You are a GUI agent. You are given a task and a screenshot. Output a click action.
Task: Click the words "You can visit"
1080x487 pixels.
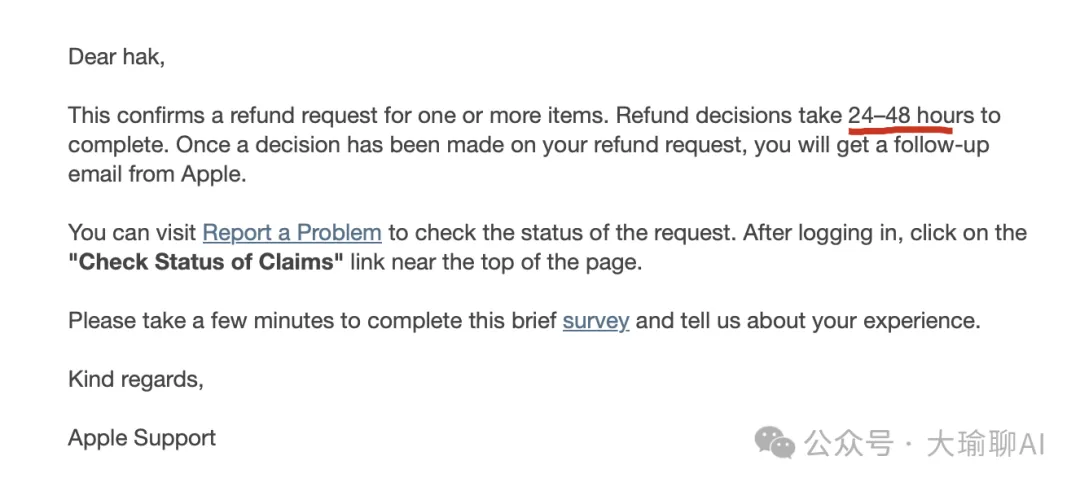tap(131, 233)
